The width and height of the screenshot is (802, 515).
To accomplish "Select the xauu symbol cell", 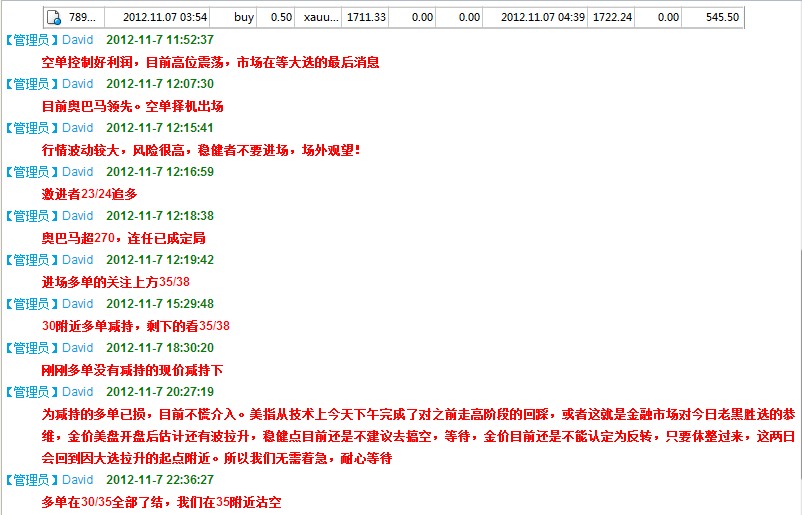I will click(320, 17).
